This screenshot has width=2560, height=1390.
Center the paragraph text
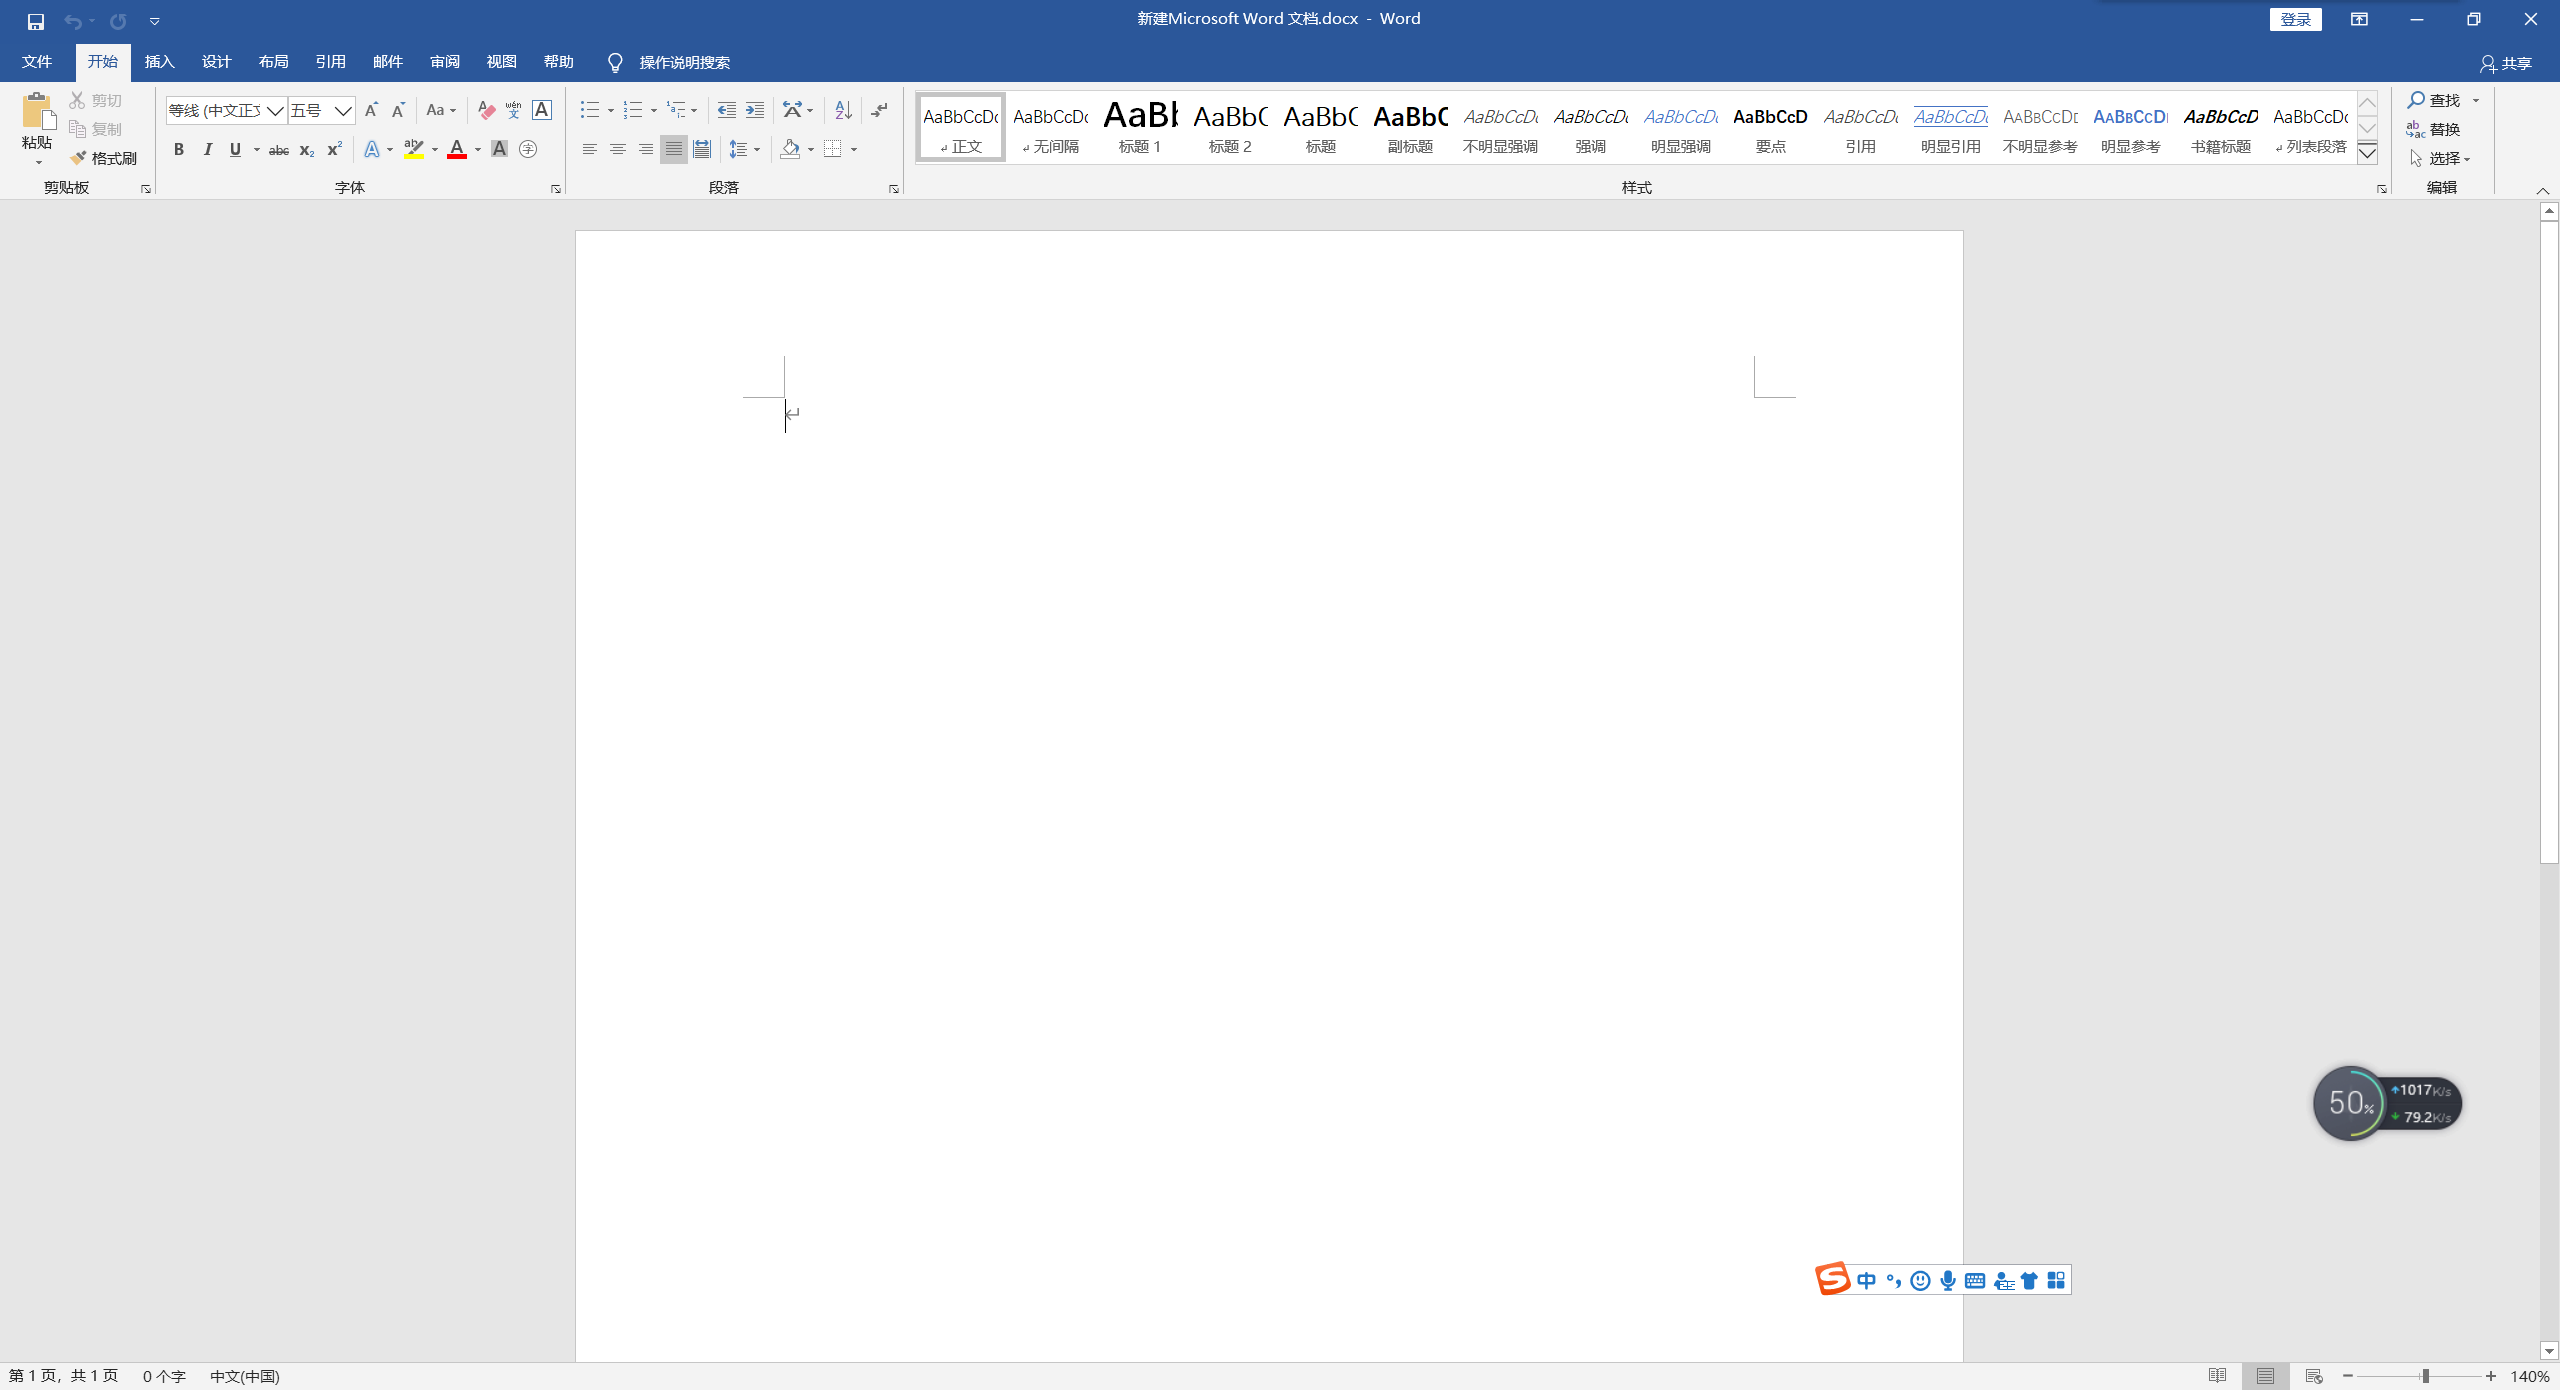click(x=618, y=149)
